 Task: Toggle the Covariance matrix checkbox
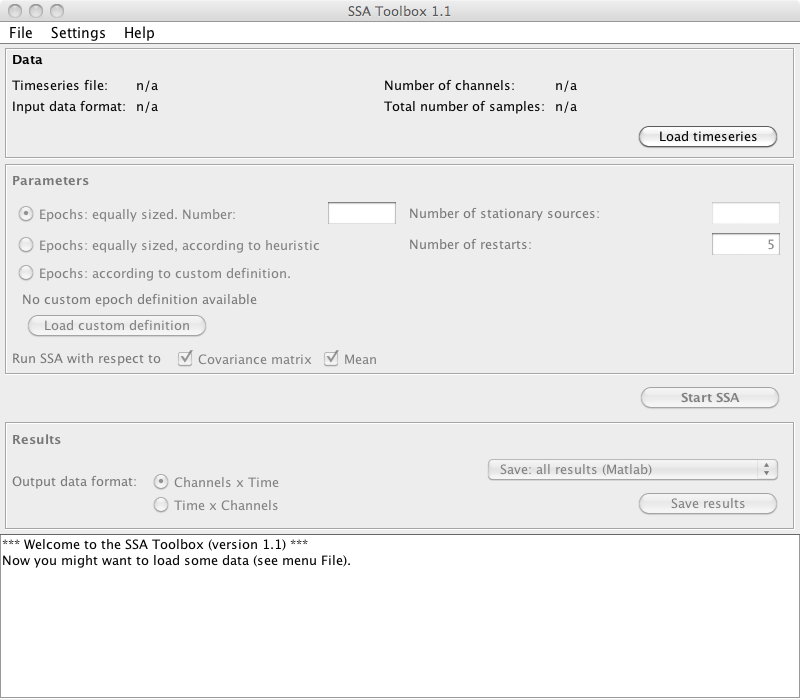(x=185, y=359)
